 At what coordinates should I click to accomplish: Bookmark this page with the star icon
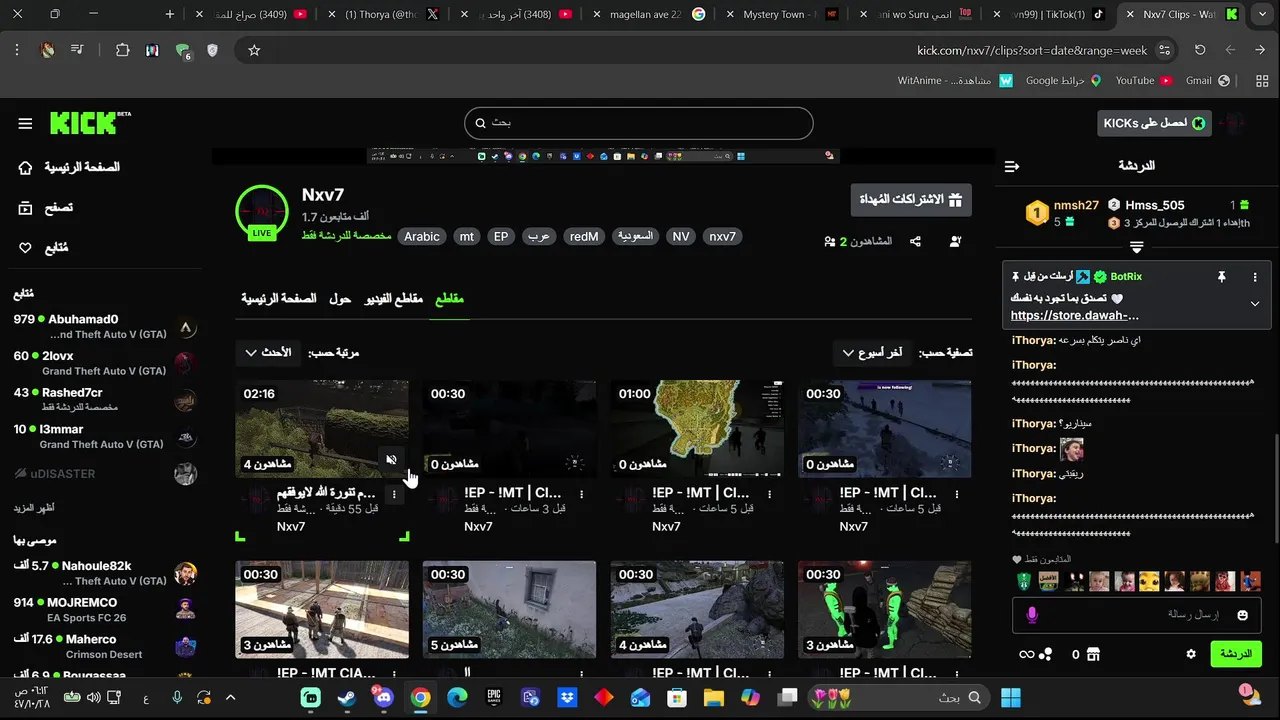[254, 50]
